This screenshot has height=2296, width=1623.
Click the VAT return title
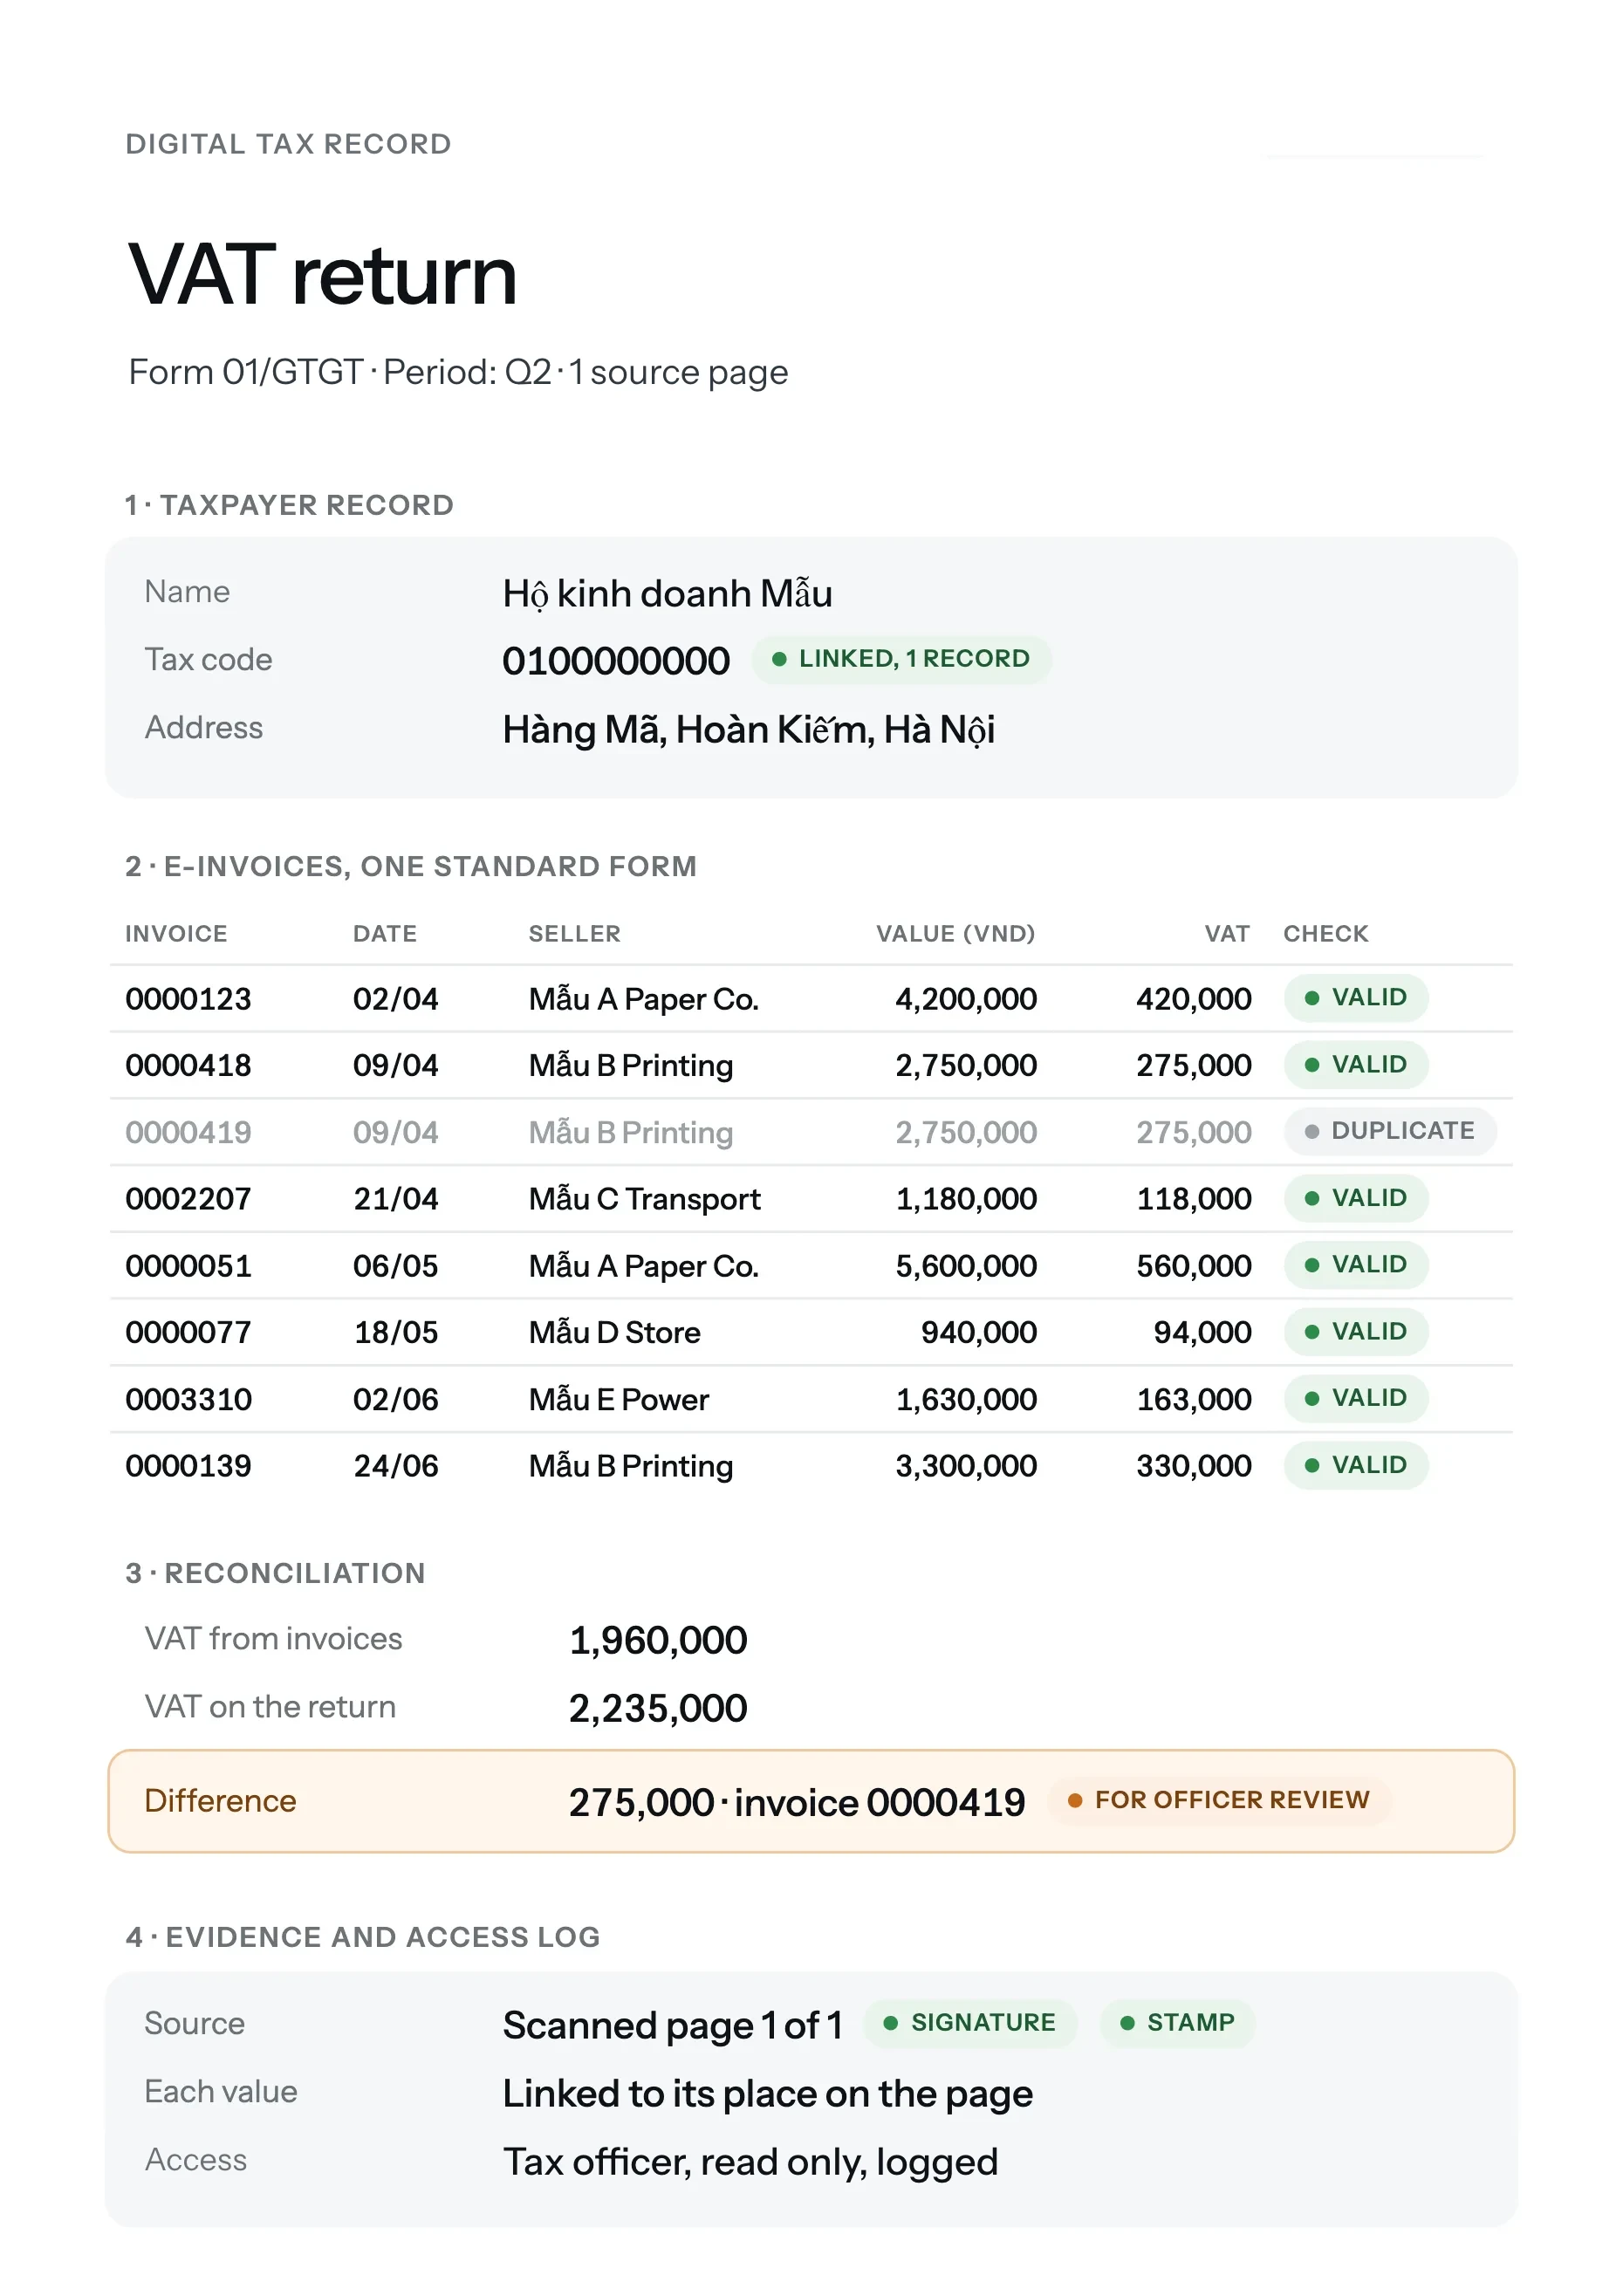322,274
